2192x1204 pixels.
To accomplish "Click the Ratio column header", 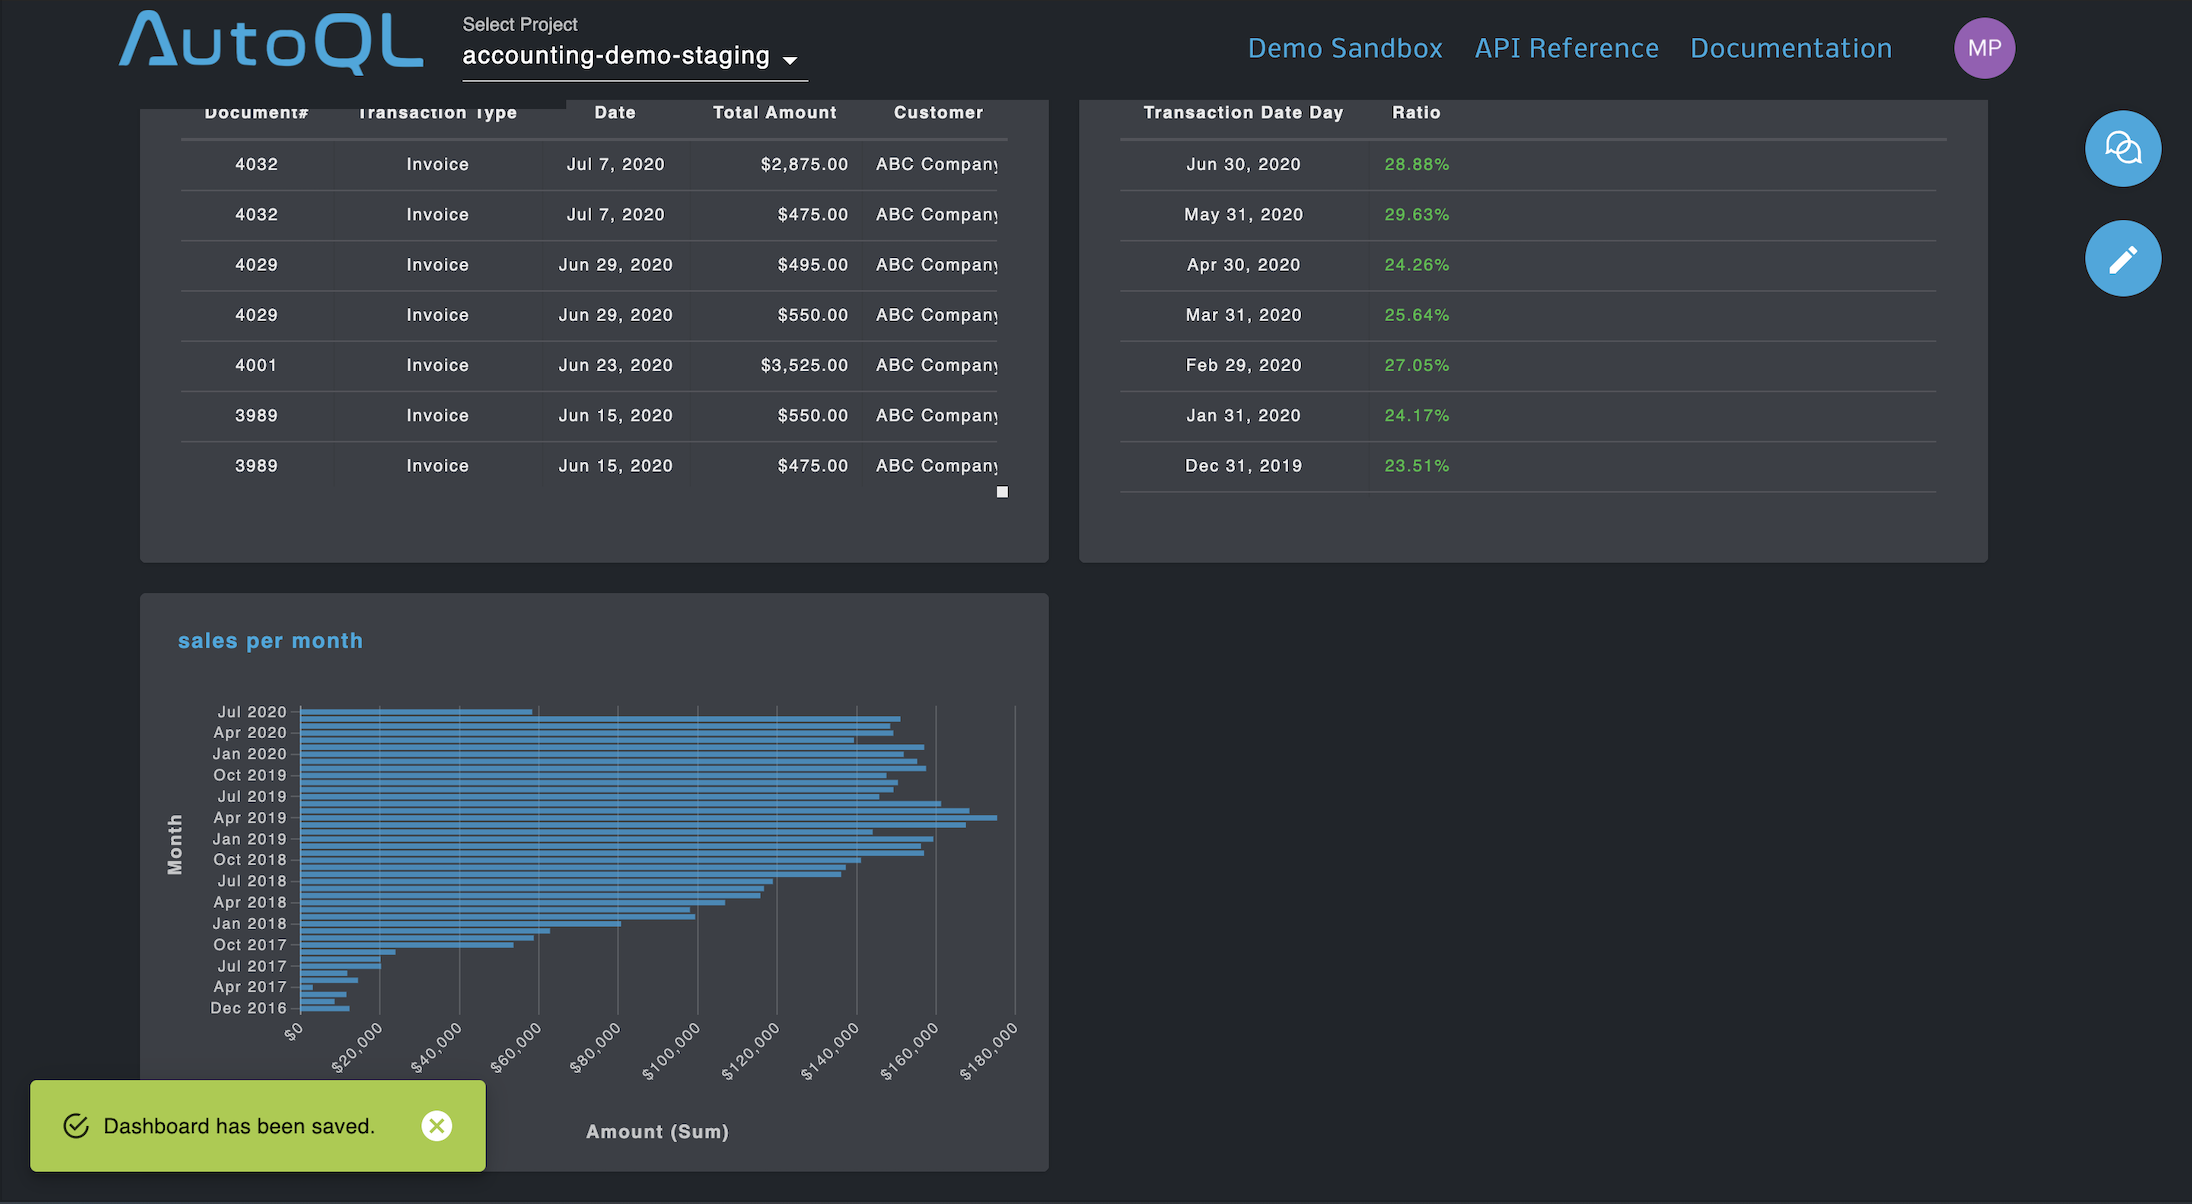I will [1416, 113].
